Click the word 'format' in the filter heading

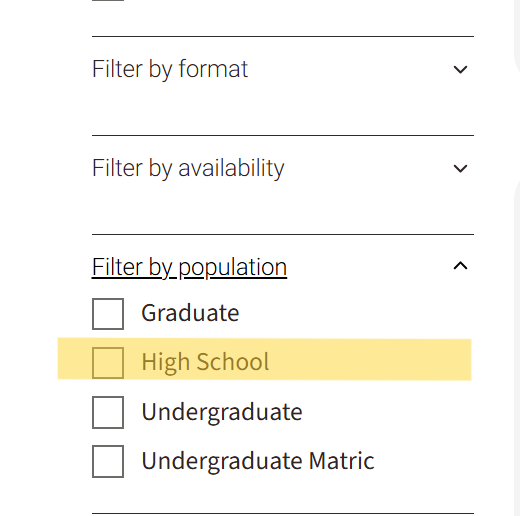[213, 69]
